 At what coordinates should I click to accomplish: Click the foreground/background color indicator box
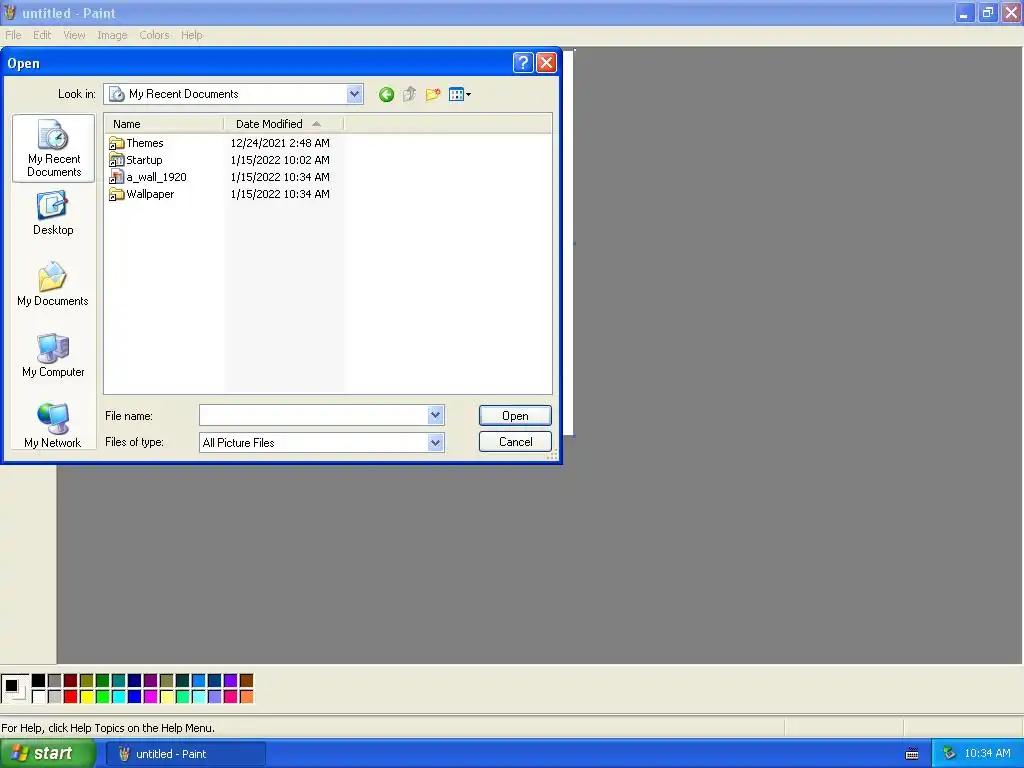coord(15,689)
